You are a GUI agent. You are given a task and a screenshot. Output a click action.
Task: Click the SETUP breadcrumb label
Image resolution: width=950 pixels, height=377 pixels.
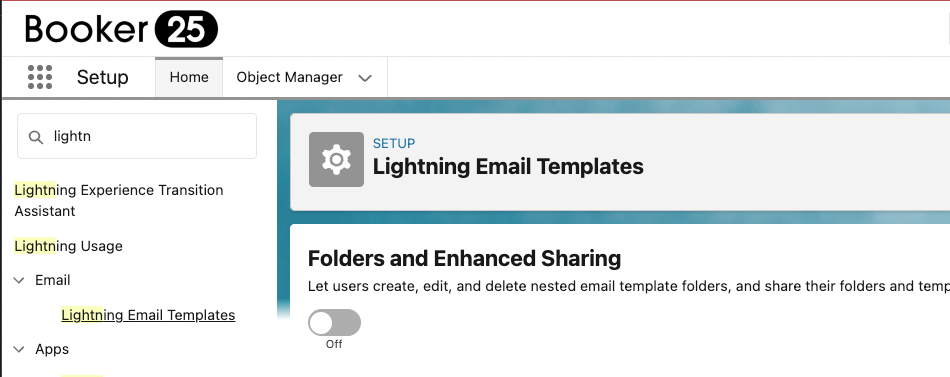[394, 144]
